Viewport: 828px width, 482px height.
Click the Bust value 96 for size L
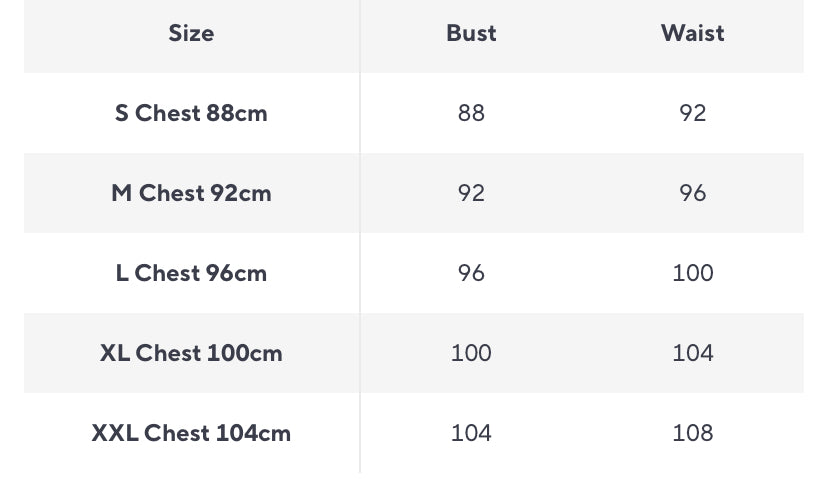click(471, 273)
